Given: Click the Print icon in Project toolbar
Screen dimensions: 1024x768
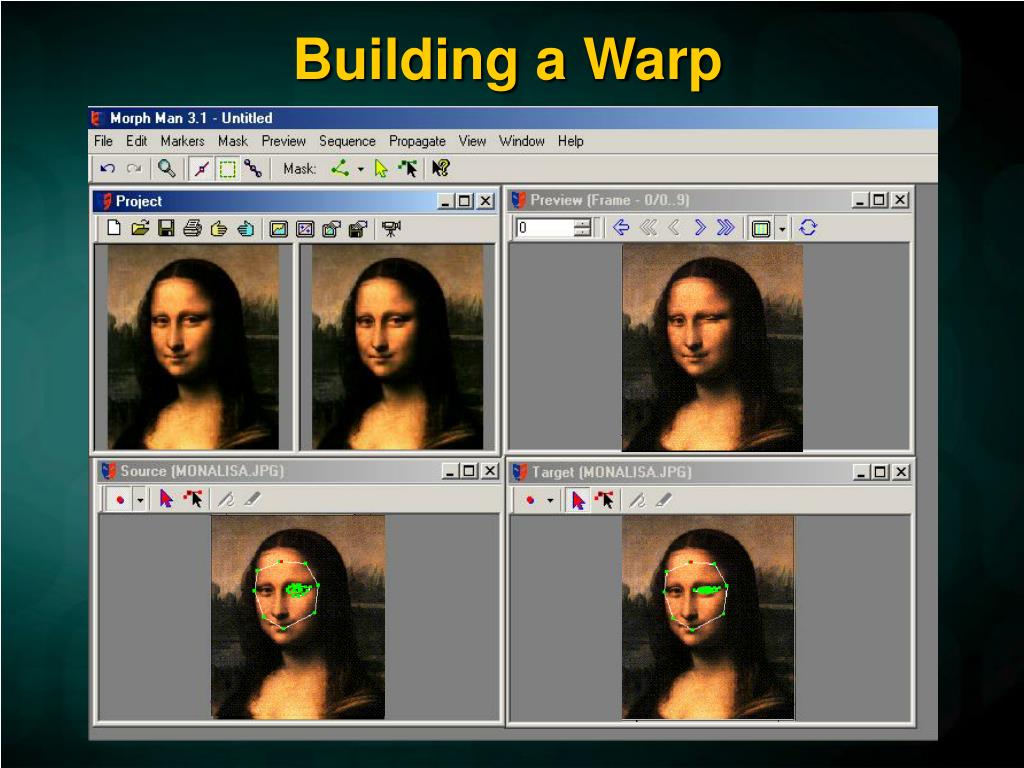Looking at the screenshot, I should [x=192, y=228].
